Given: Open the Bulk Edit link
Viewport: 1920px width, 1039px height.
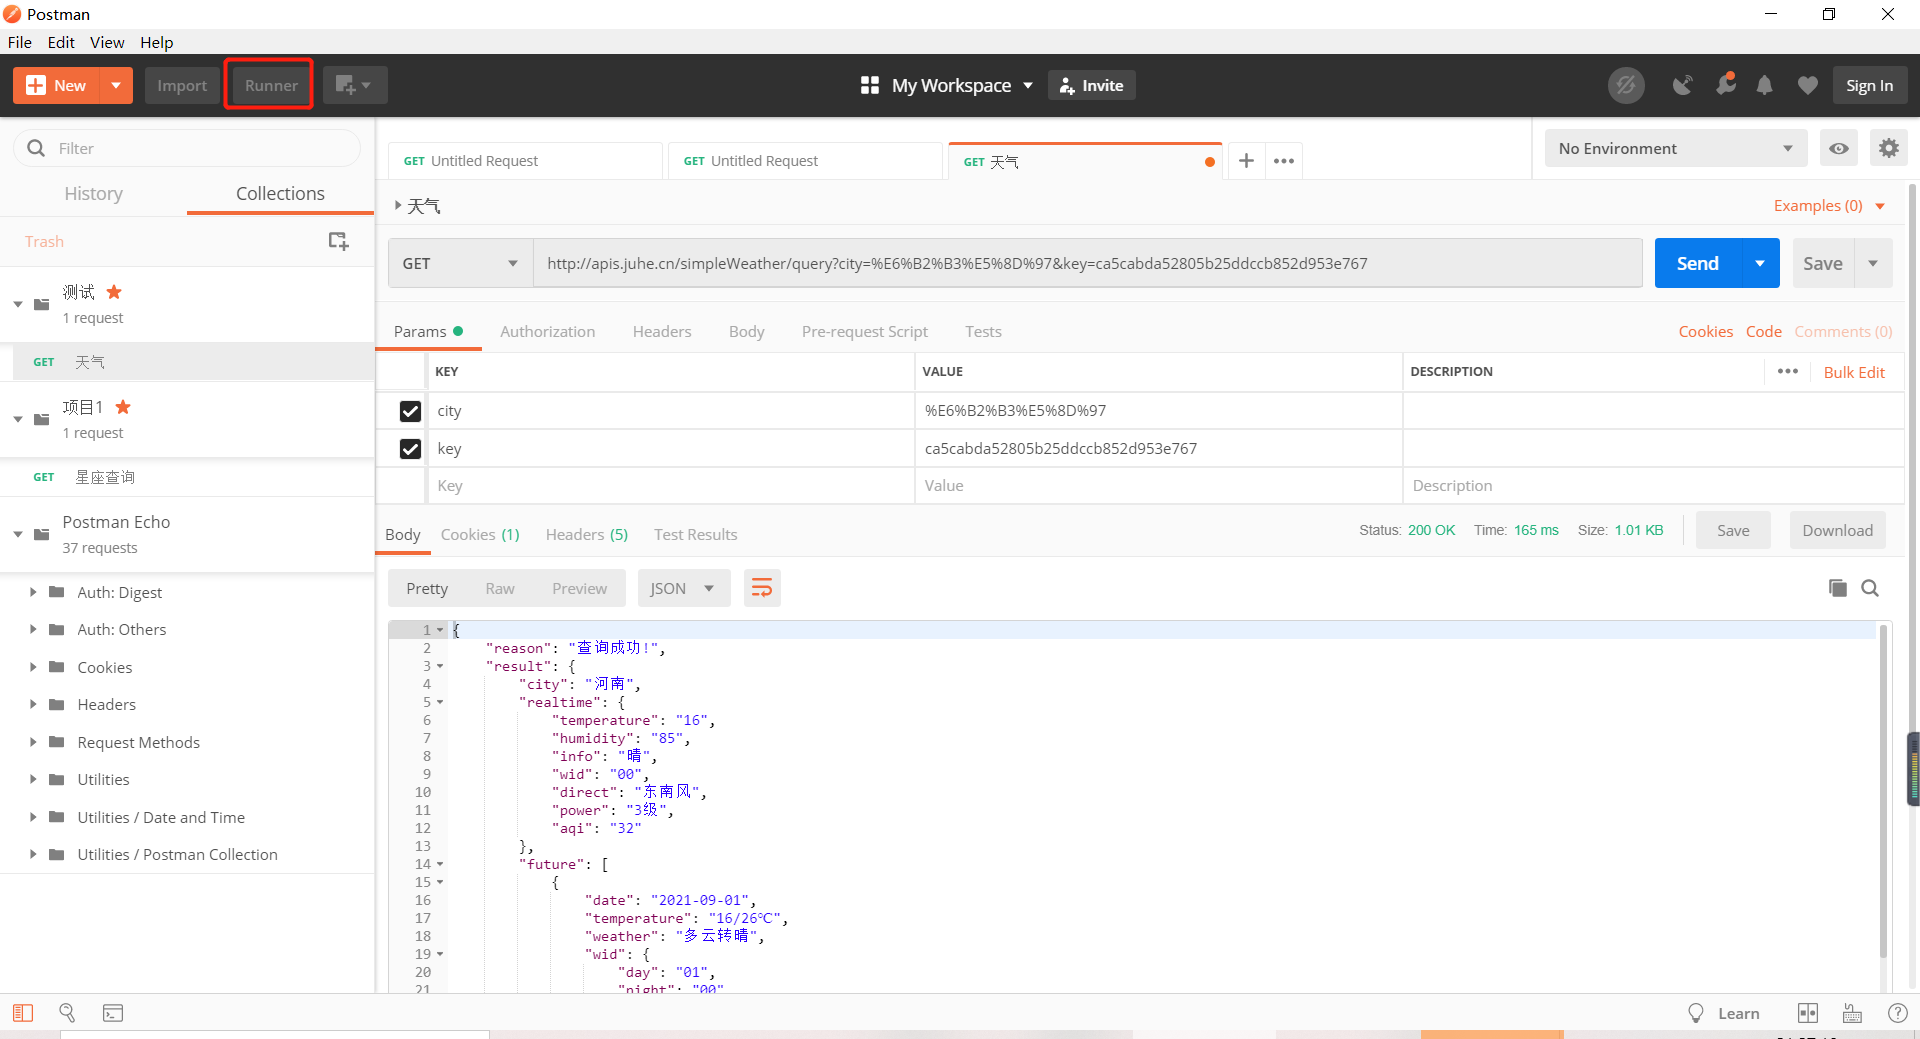Looking at the screenshot, I should (1854, 372).
